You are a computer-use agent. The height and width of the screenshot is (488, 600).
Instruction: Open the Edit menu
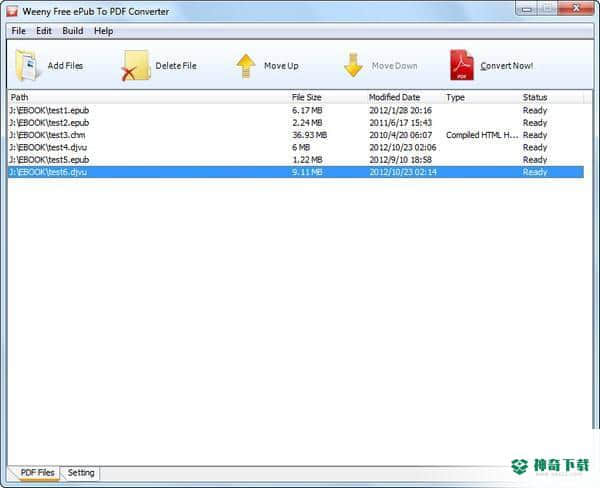click(44, 31)
